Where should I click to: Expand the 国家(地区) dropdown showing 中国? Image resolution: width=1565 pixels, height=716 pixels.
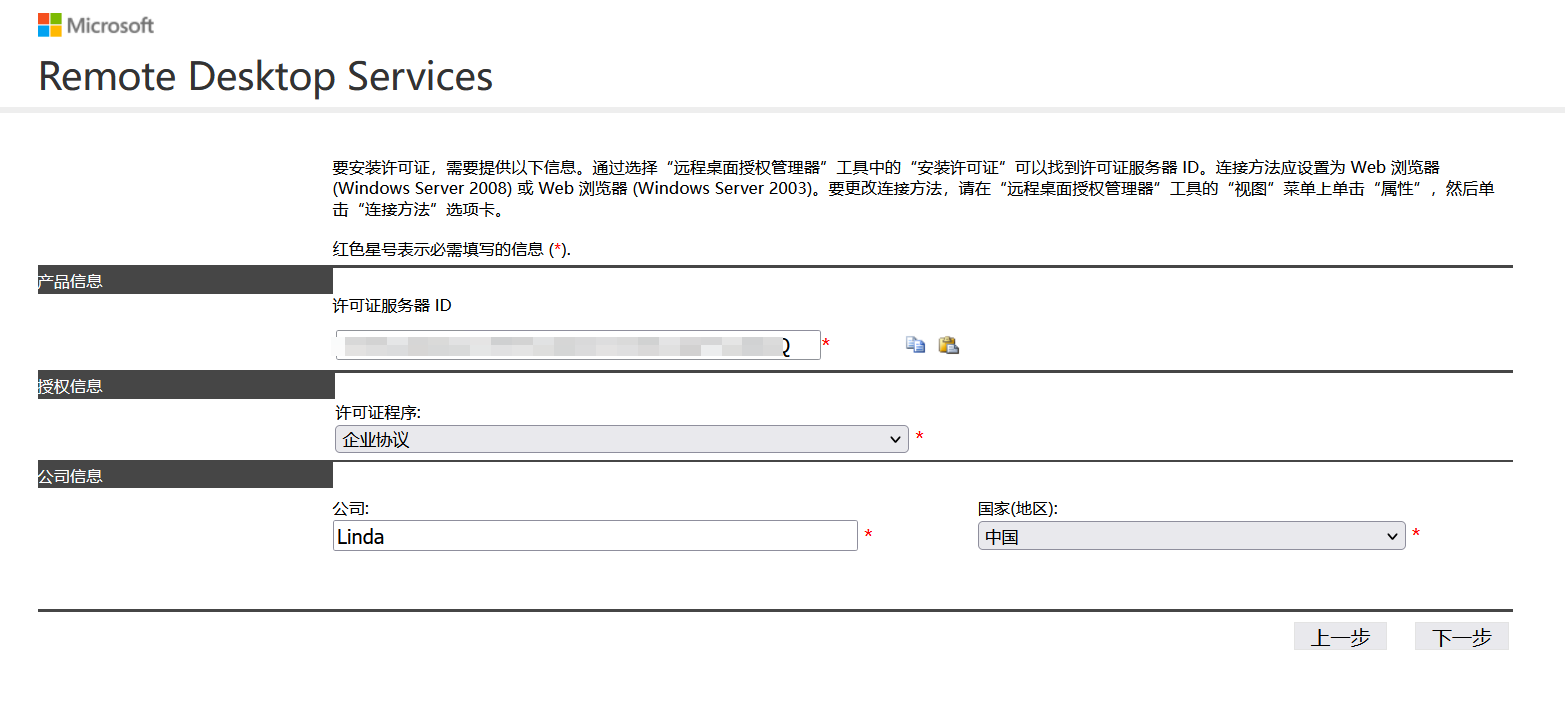[1191, 536]
